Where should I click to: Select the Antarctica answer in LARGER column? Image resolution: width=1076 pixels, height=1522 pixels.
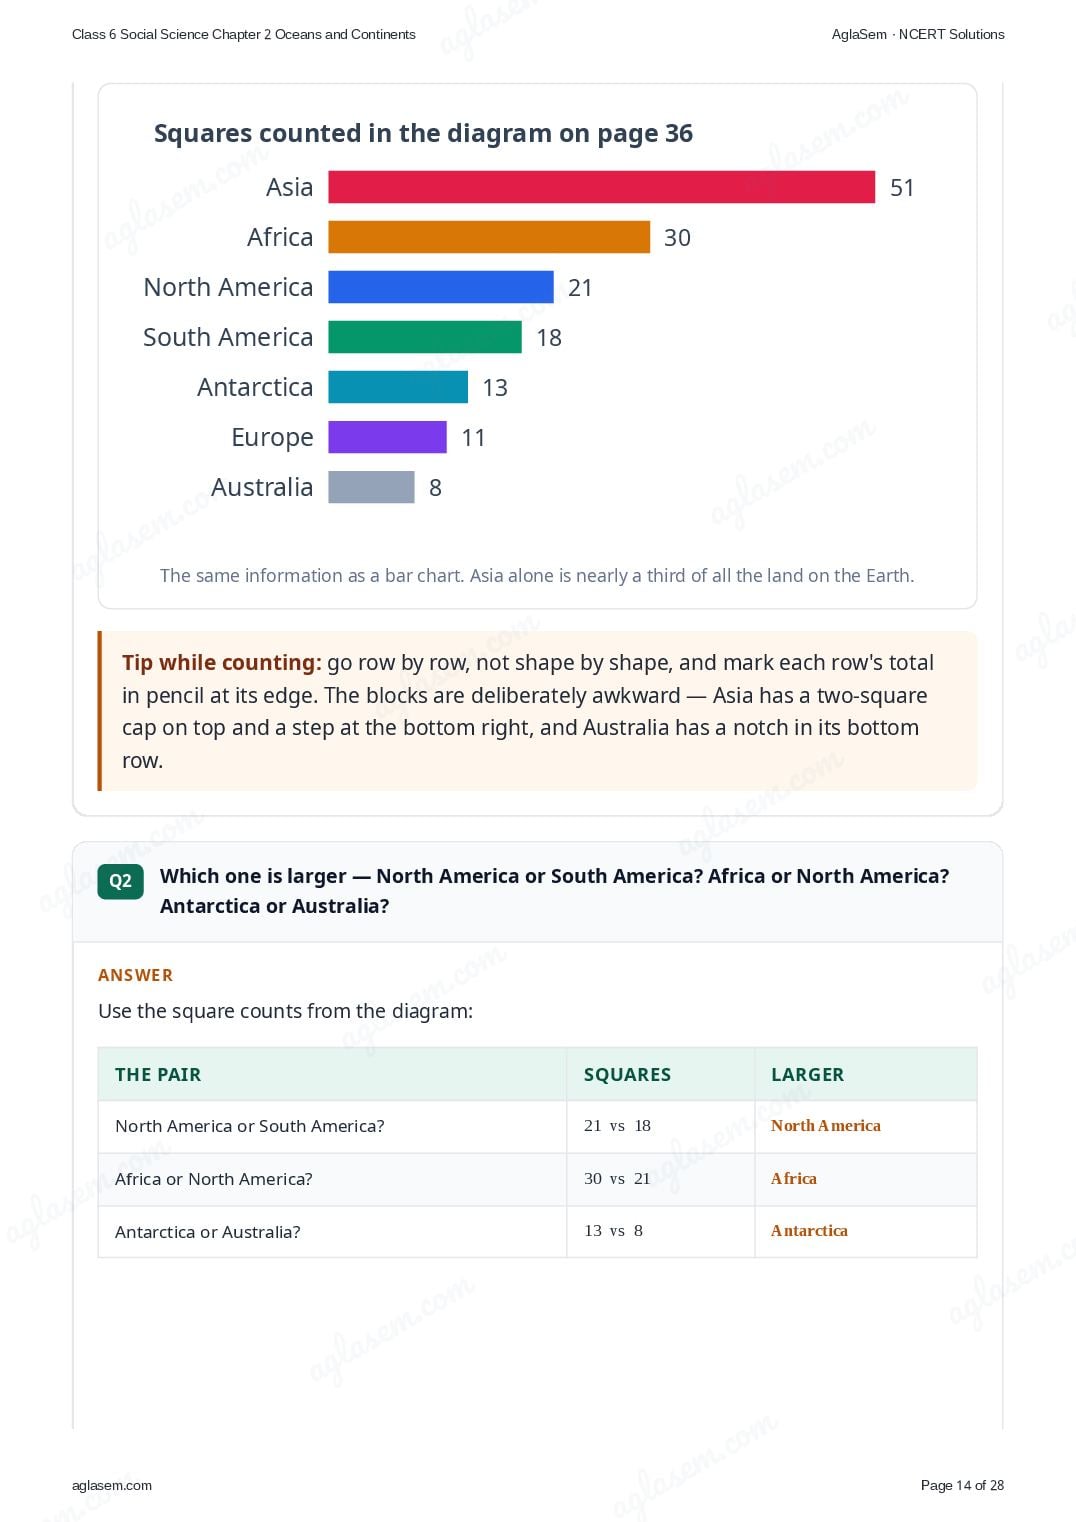point(809,1230)
